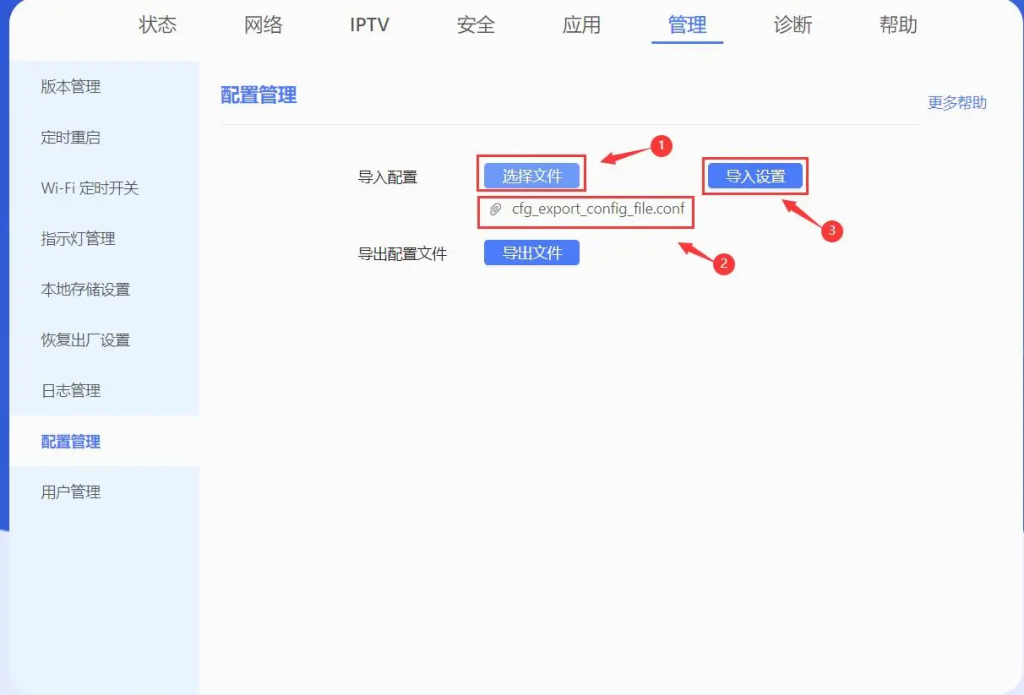Switch to the 帮助 tab
This screenshot has height=695, width=1024.
click(x=898, y=25)
